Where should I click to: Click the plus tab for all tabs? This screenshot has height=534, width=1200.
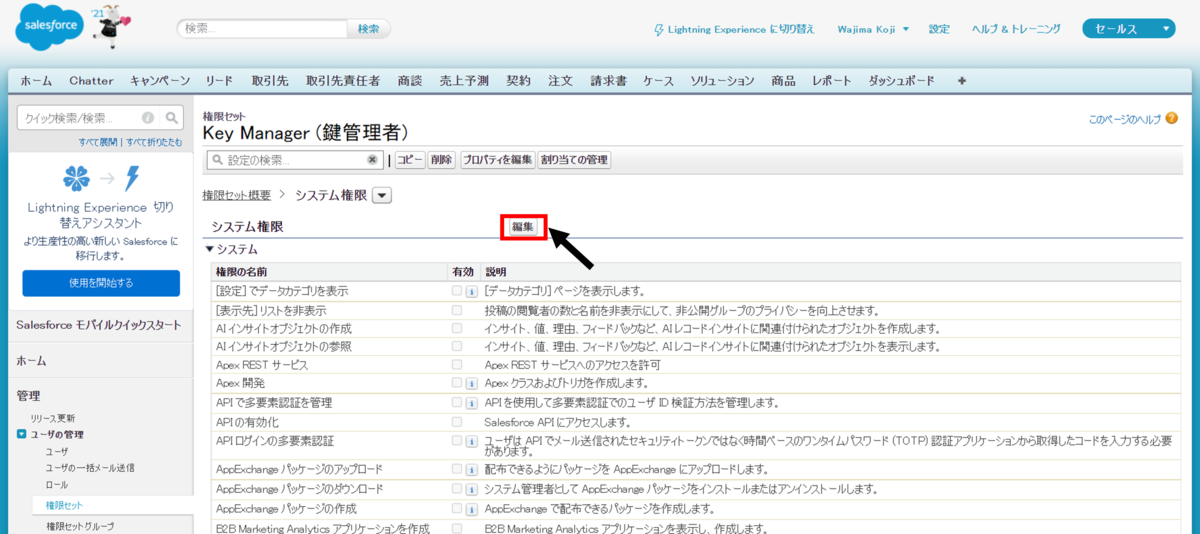pyautogui.click(x=962, y=80)
